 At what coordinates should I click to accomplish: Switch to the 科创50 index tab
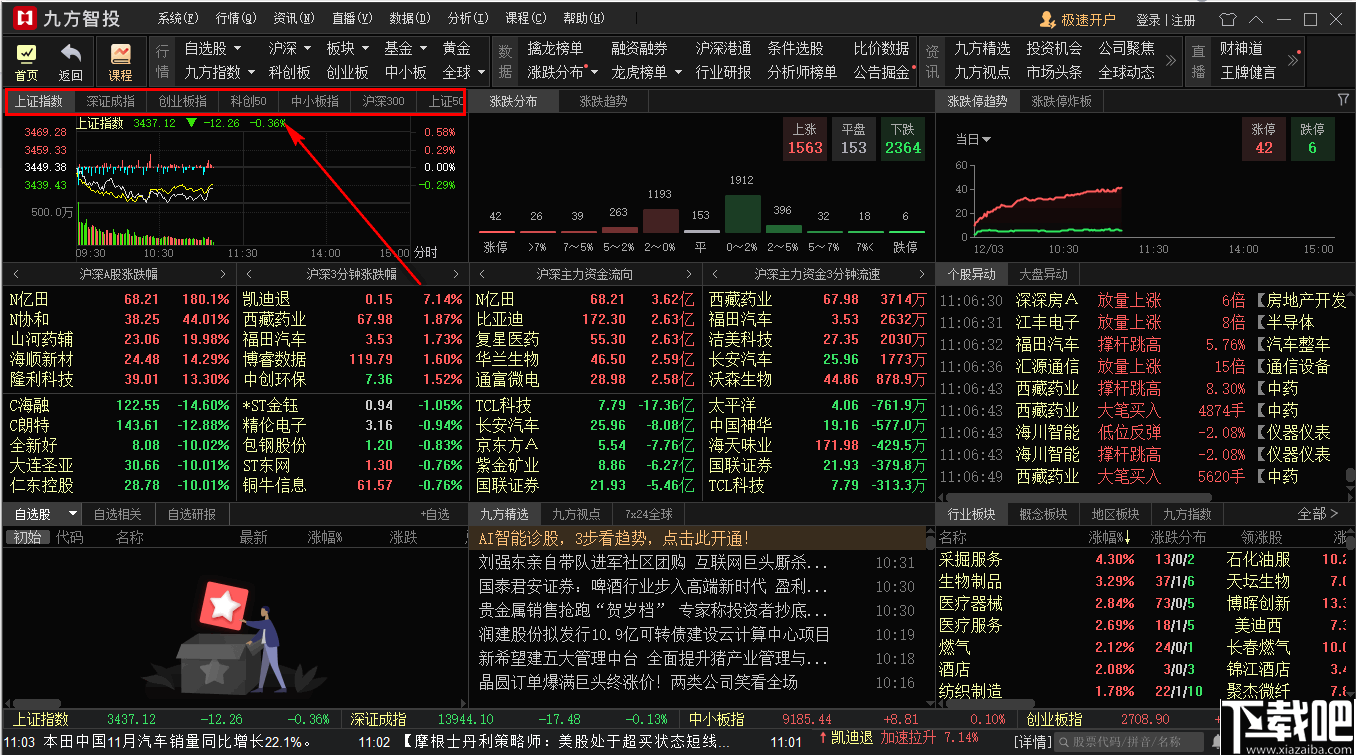pyautogui.click(x=248, y=101)
